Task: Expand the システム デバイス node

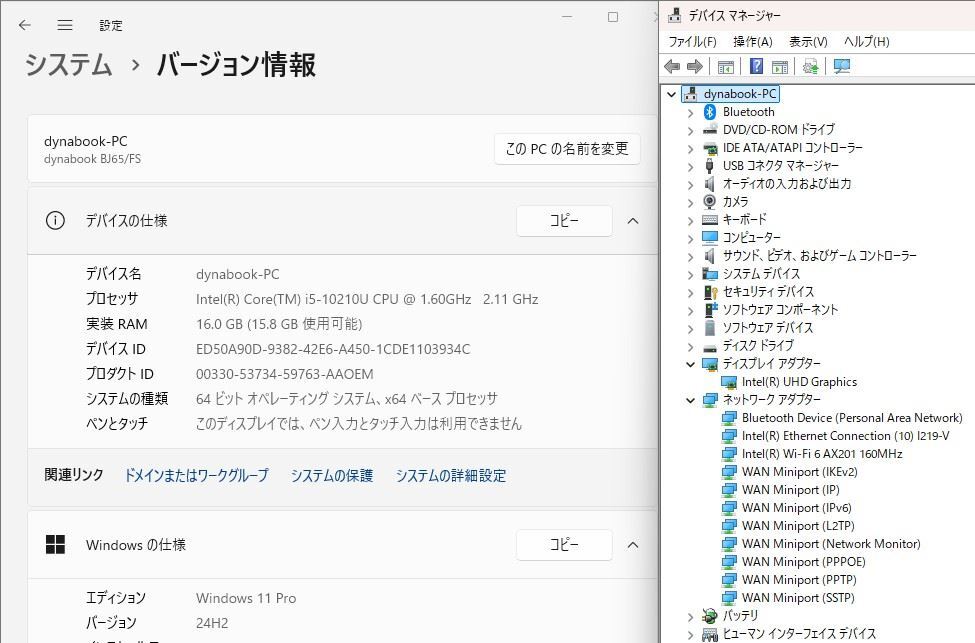Action: (690, 275)
